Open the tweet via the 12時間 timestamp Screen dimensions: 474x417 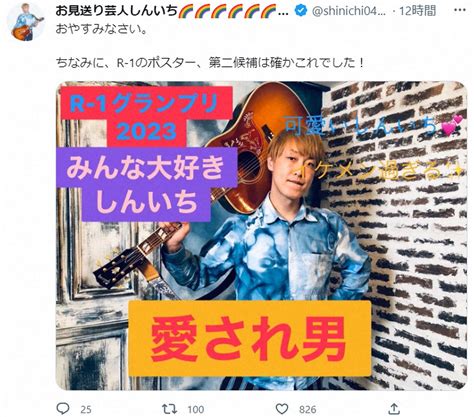(418, 11)
